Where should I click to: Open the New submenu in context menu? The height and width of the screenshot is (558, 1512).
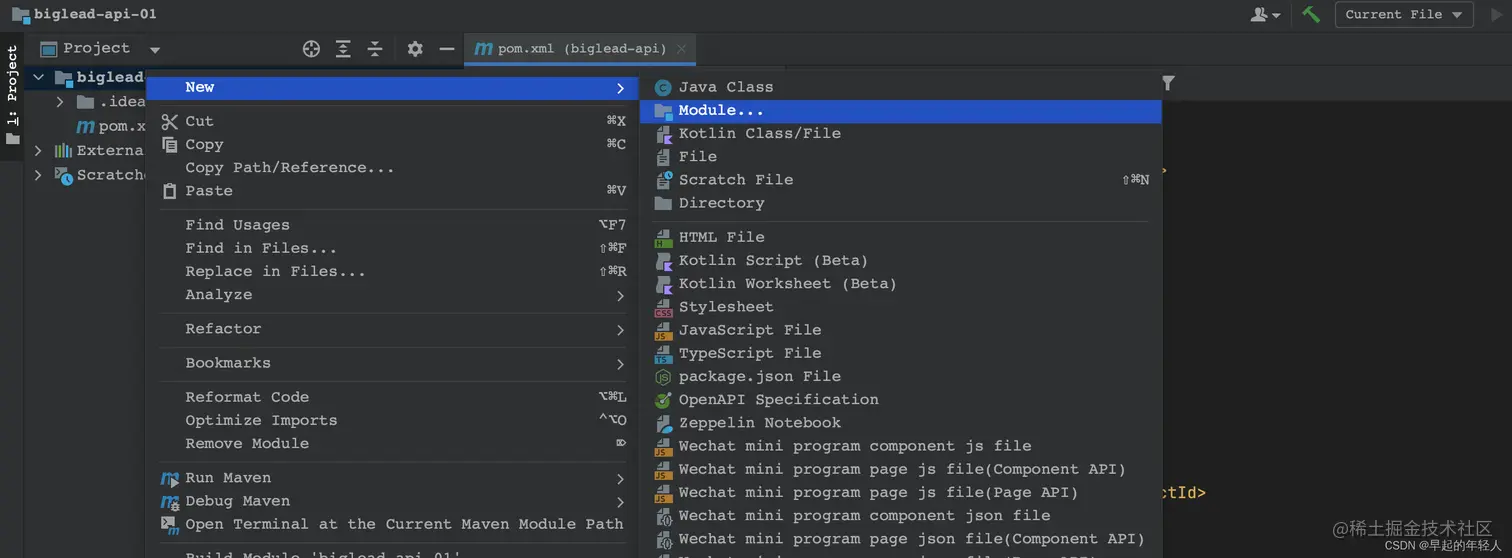[x=392, y=87]
